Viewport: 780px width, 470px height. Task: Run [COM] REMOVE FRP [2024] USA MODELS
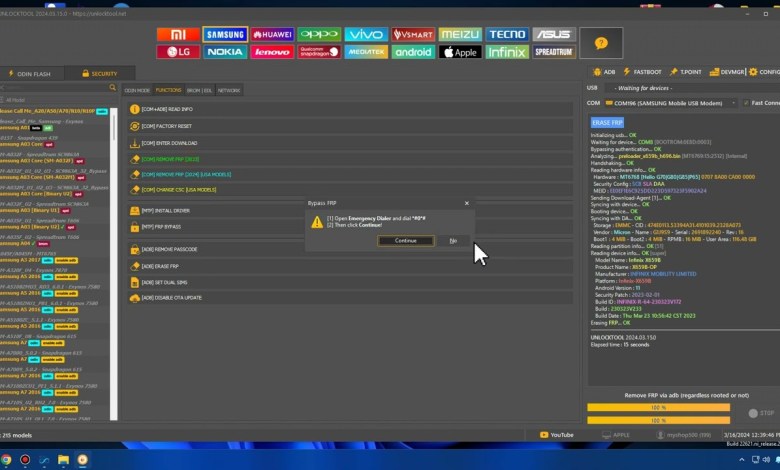tap(350, 175)
